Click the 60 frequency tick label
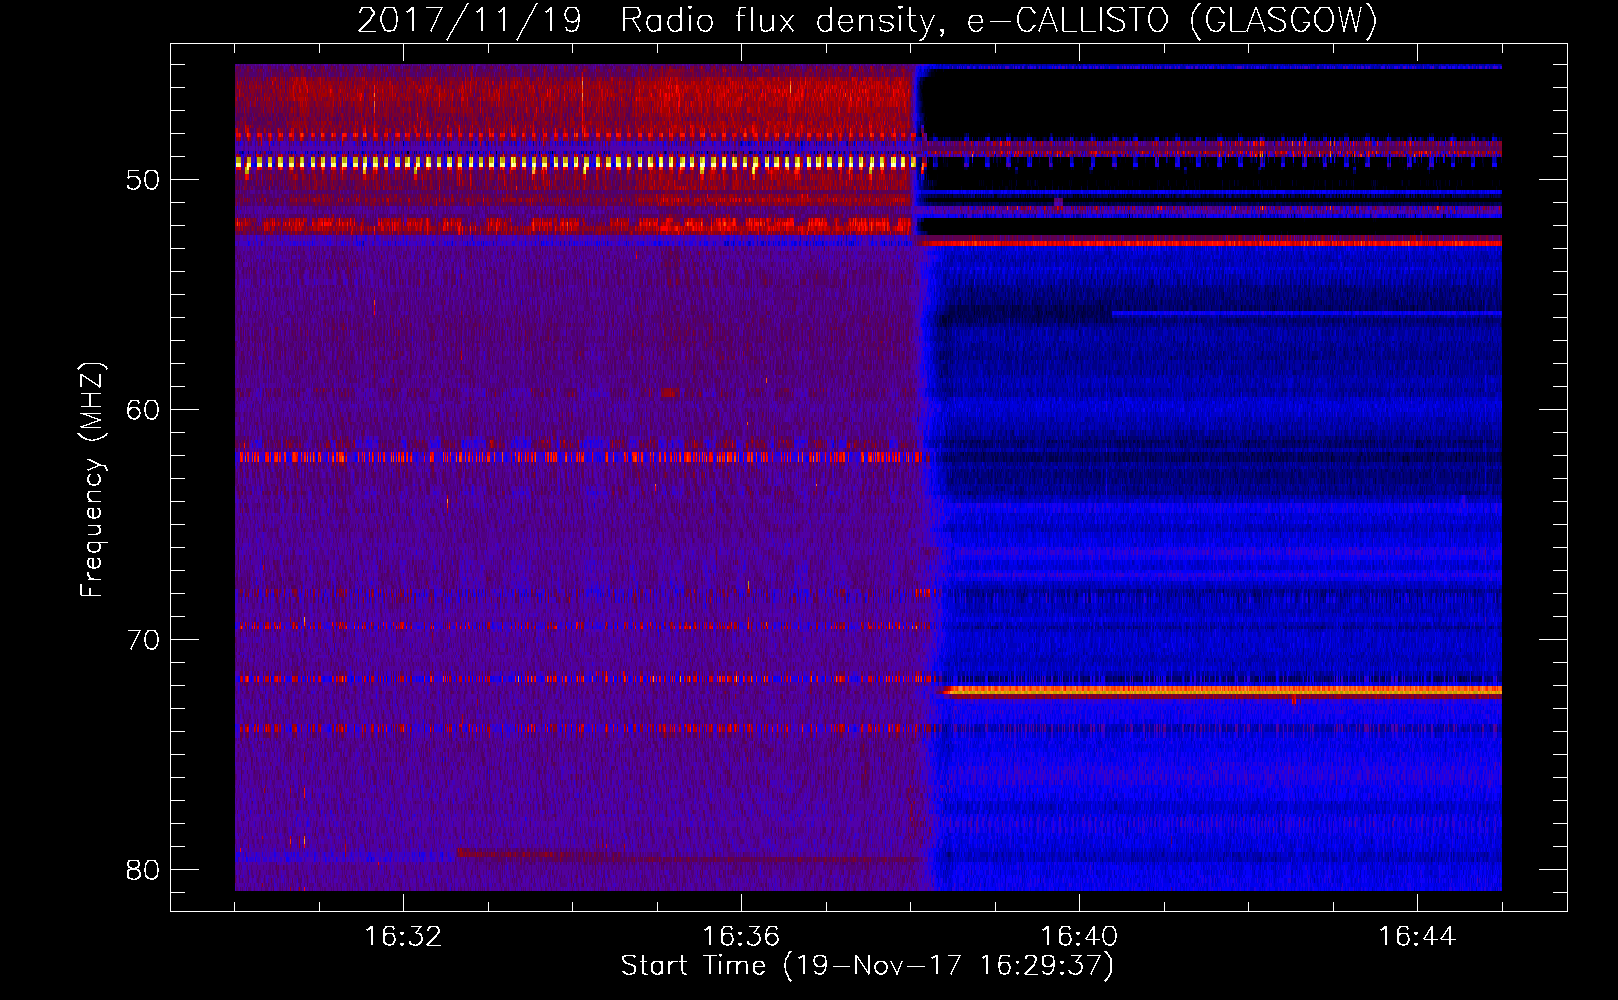1618x1000 pixels. (143, 410)
